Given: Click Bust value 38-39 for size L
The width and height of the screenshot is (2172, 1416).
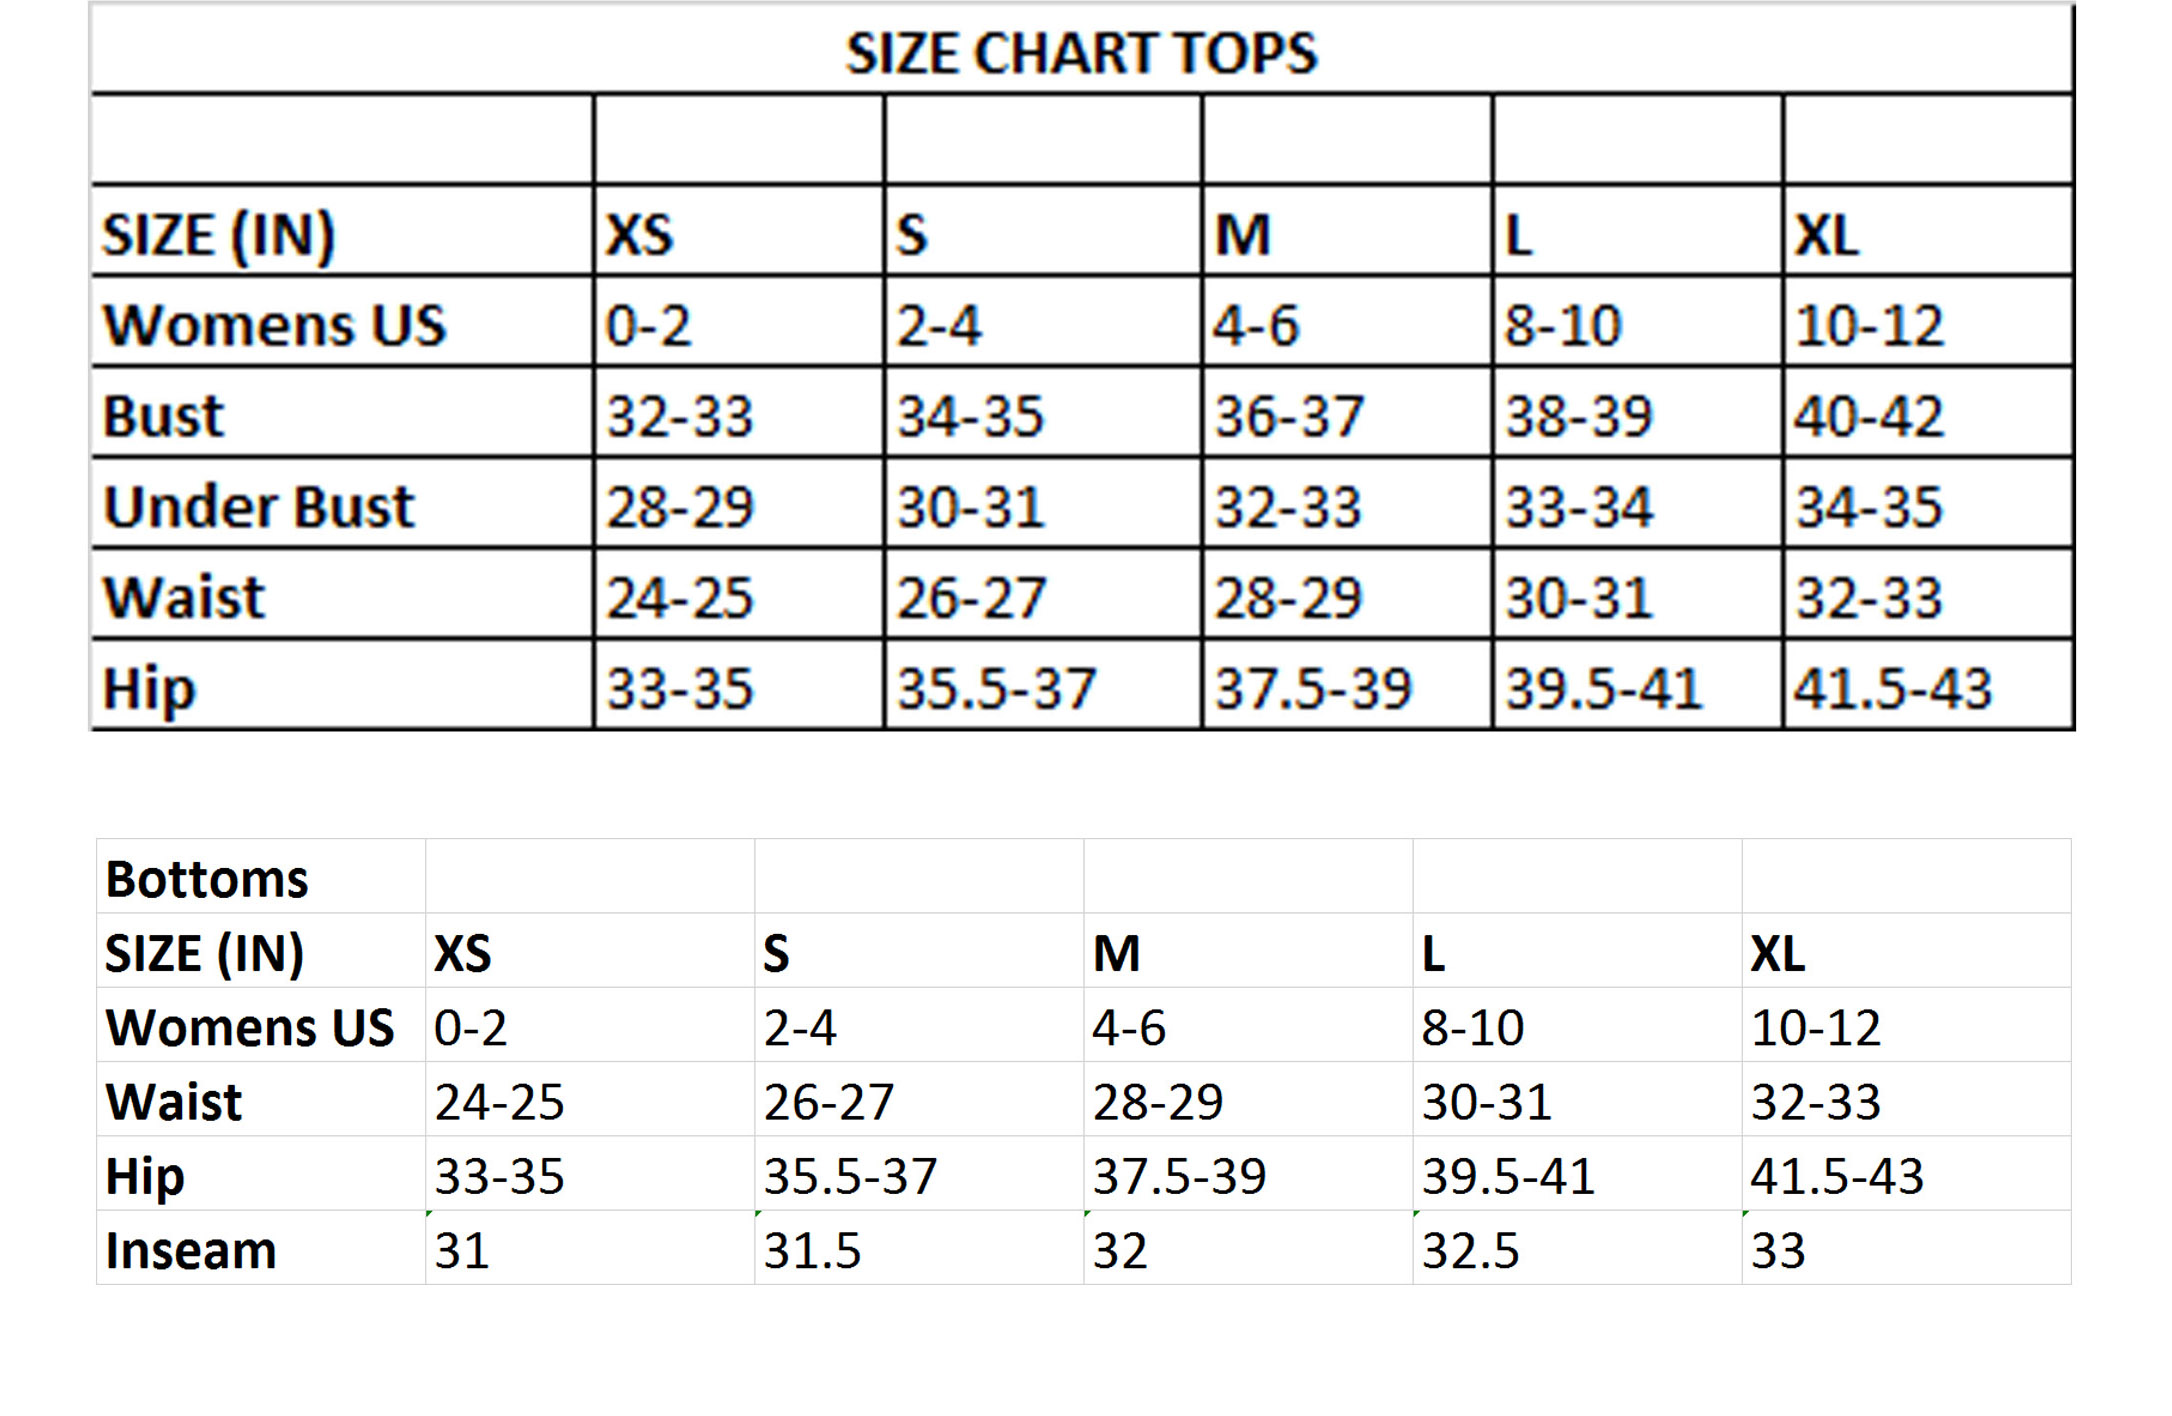Looking at the screenshot, I should click(1579, 417).
